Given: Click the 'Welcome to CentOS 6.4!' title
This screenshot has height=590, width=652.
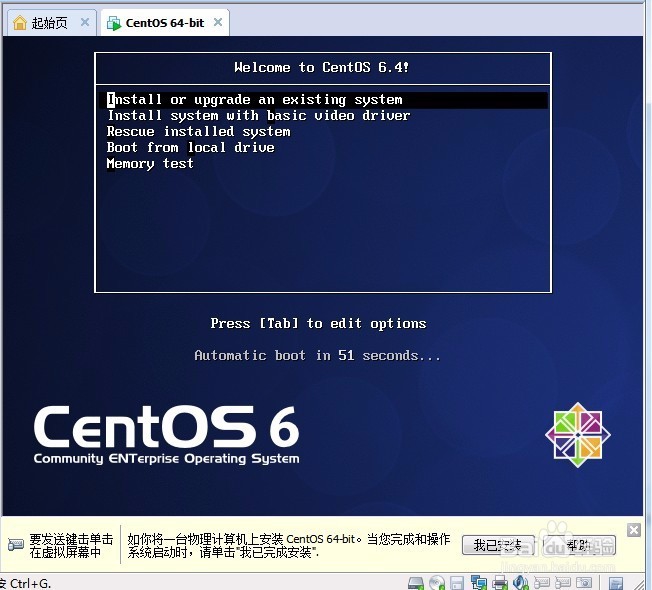Looking at the screenshot, I should tap(322, 67).
